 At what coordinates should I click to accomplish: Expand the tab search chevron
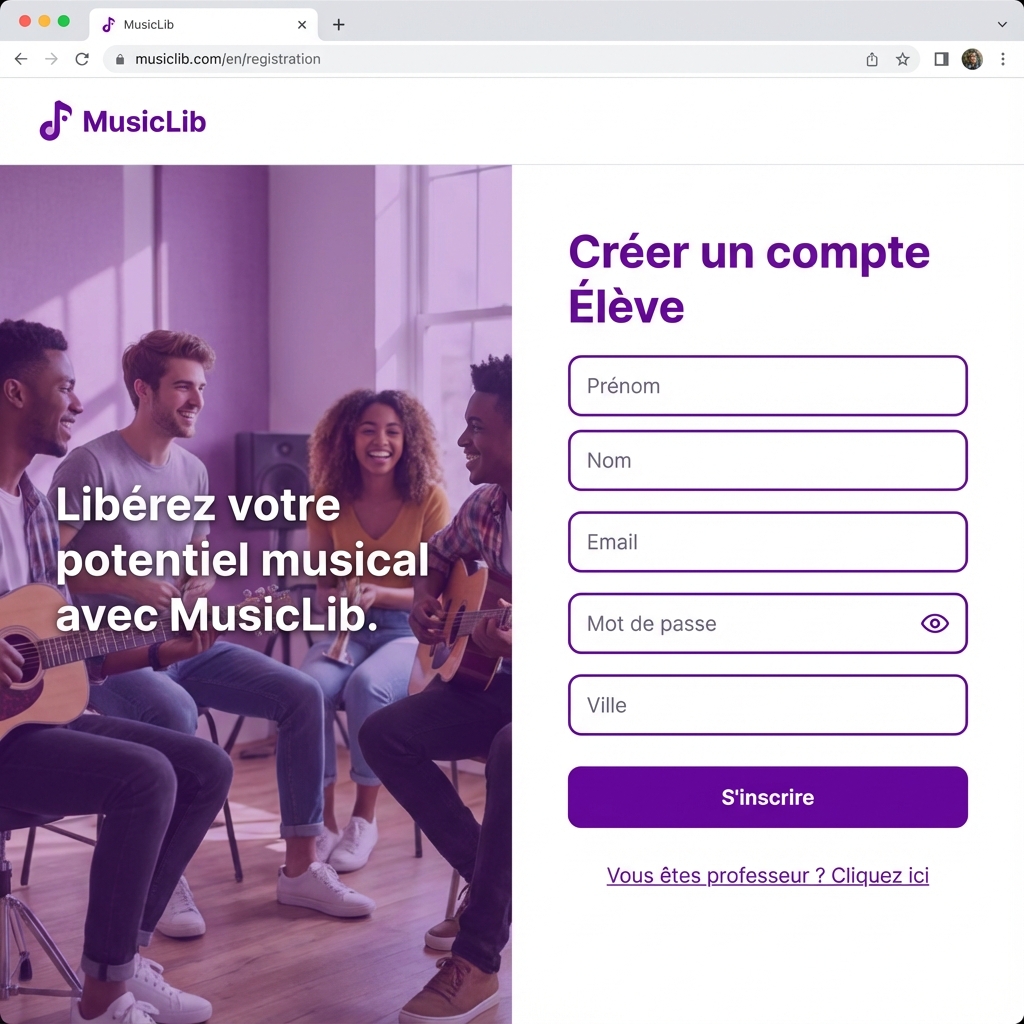tap(1002, 25)
